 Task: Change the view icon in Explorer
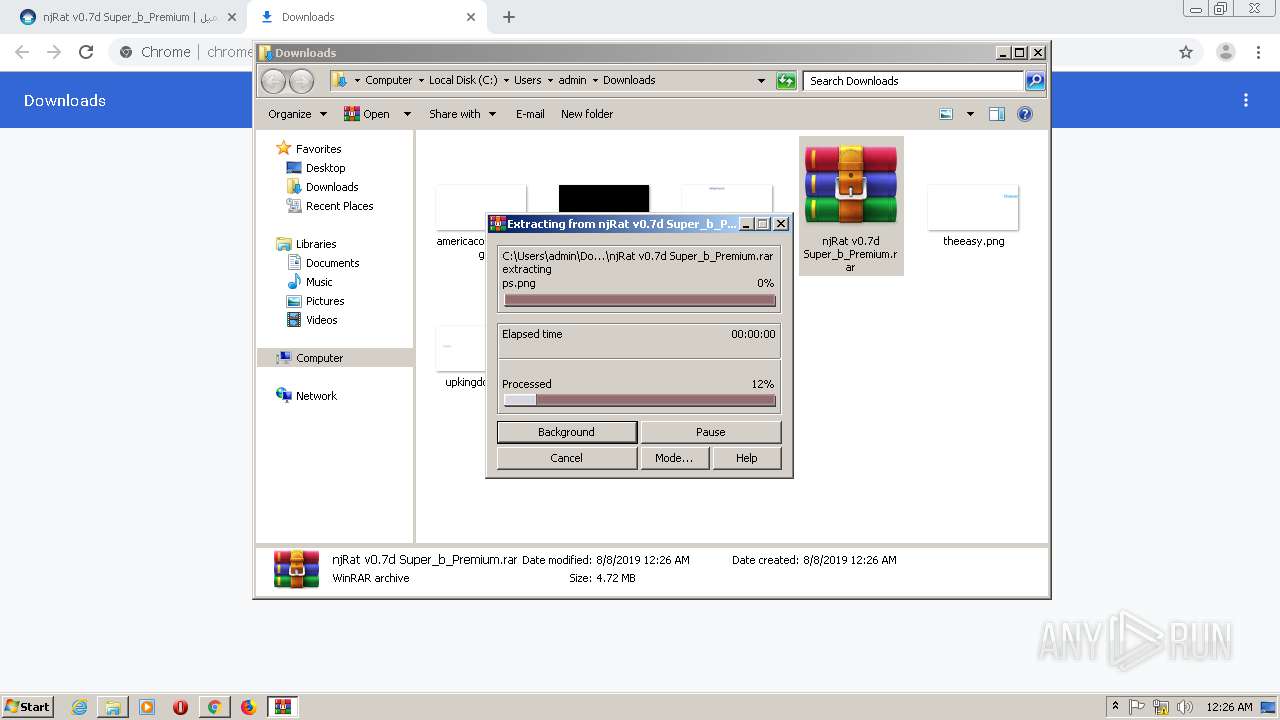pyautogui.click(x=946, y=114)
